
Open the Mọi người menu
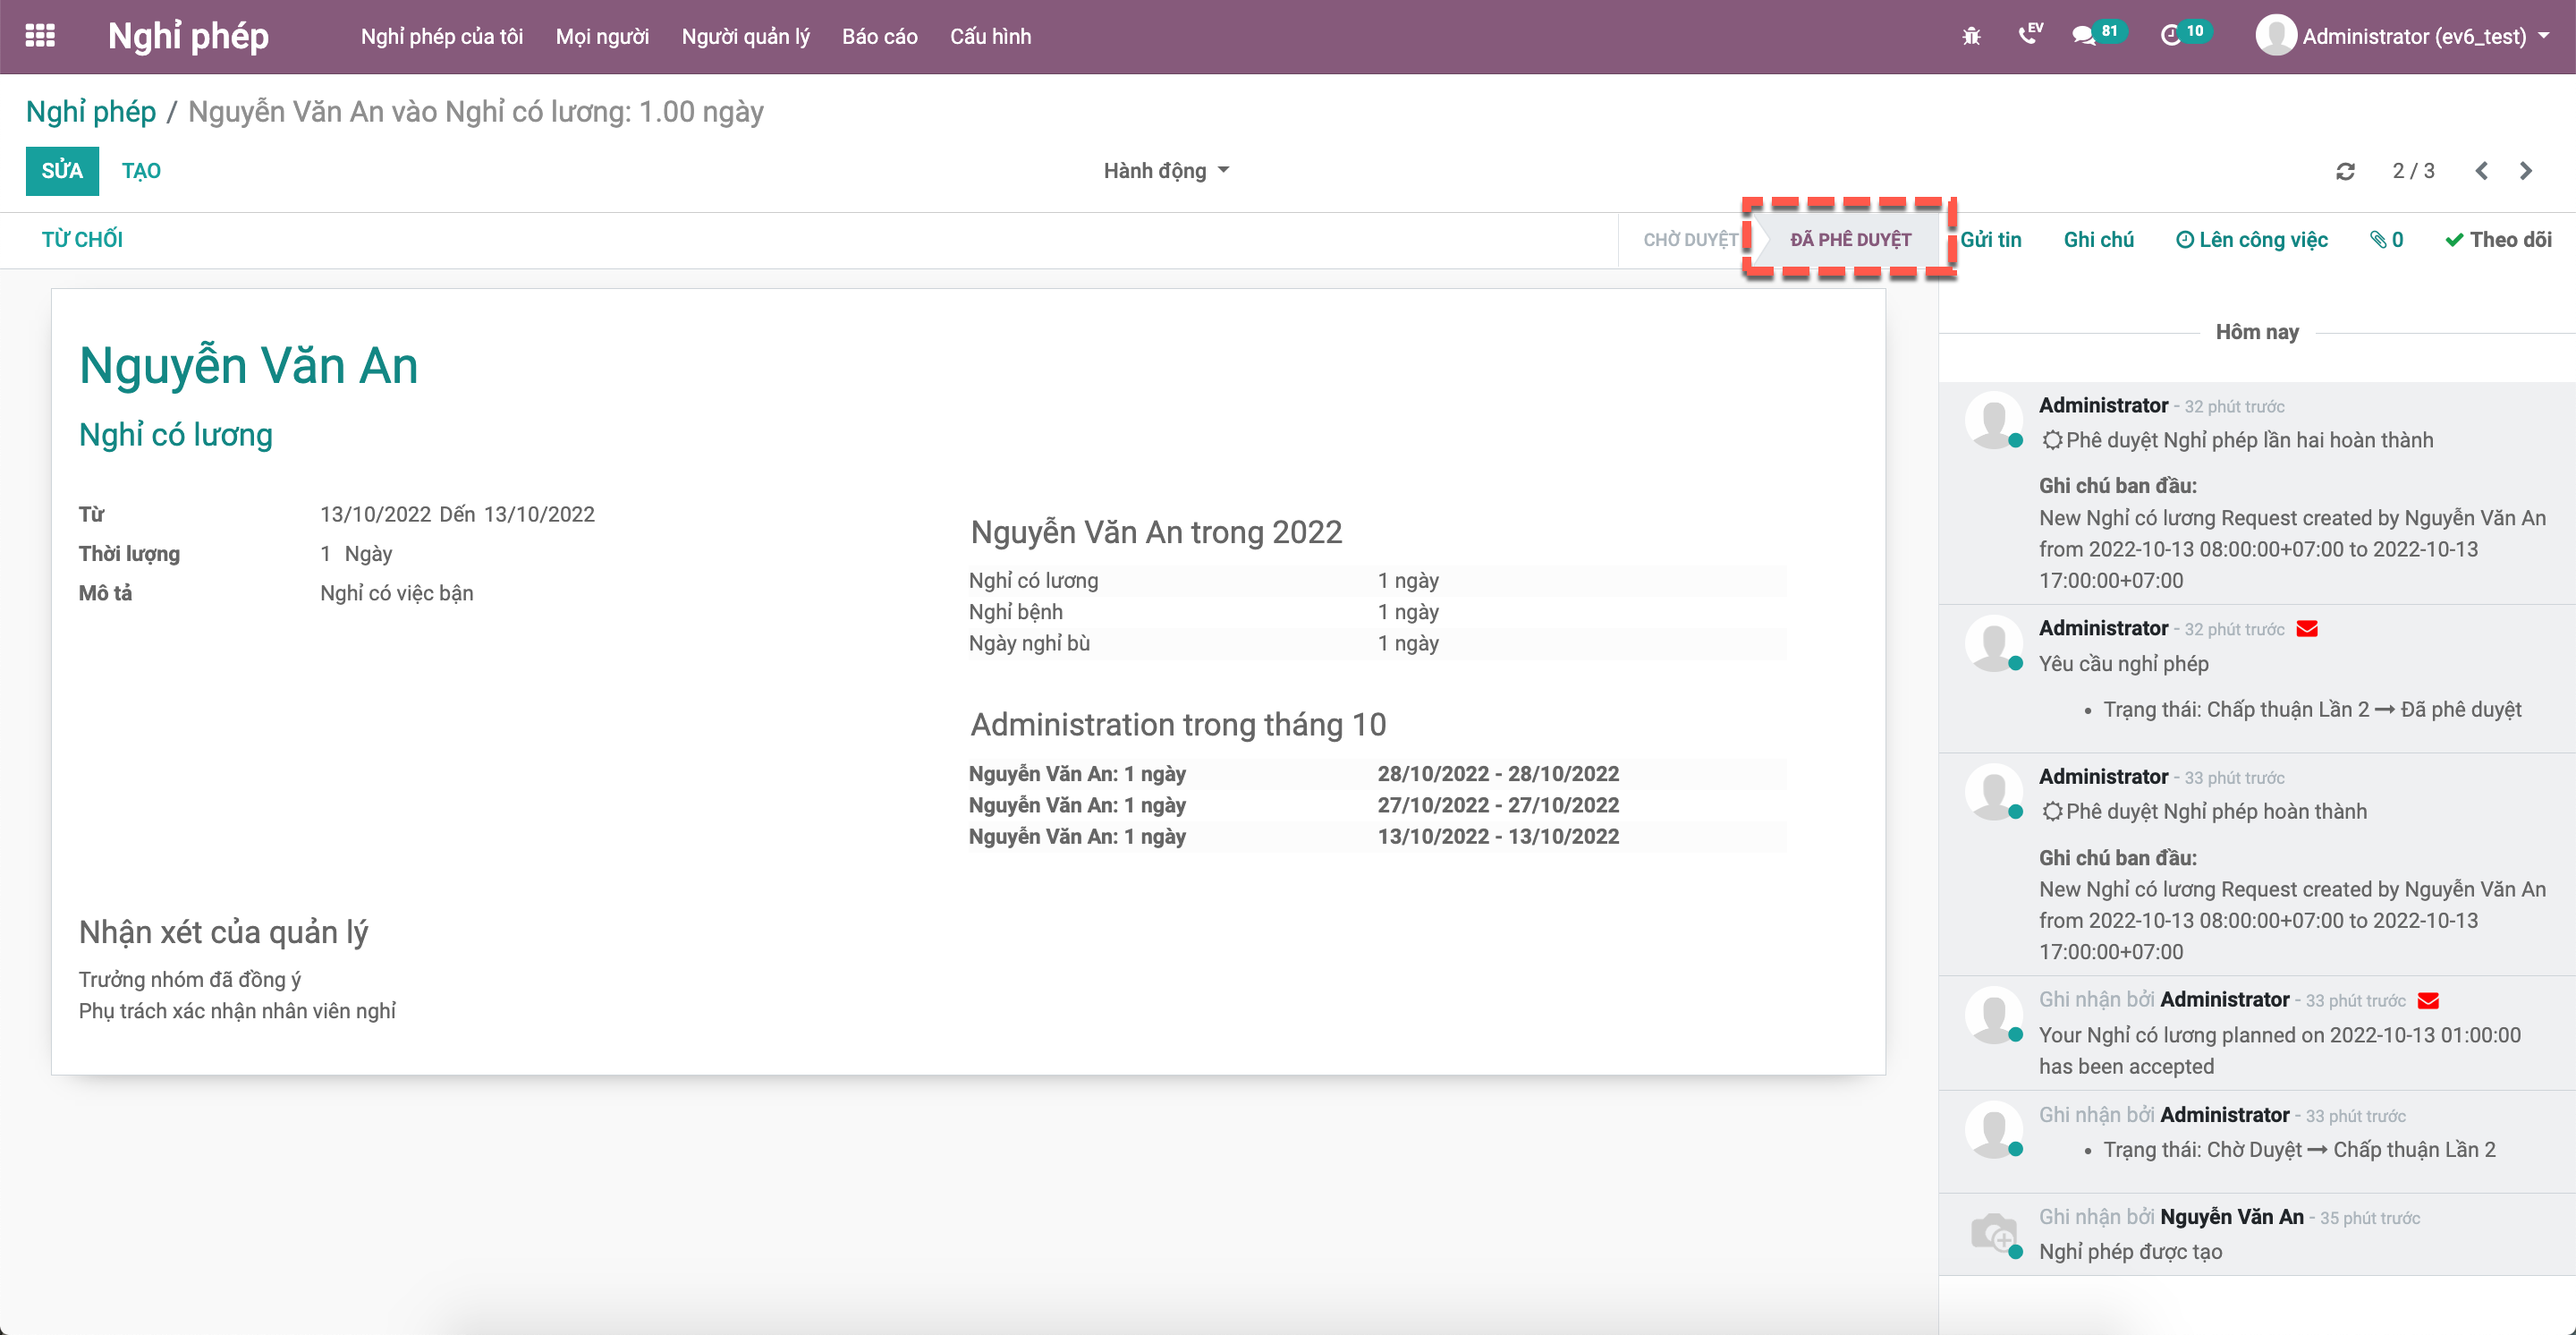coord(602,36)
